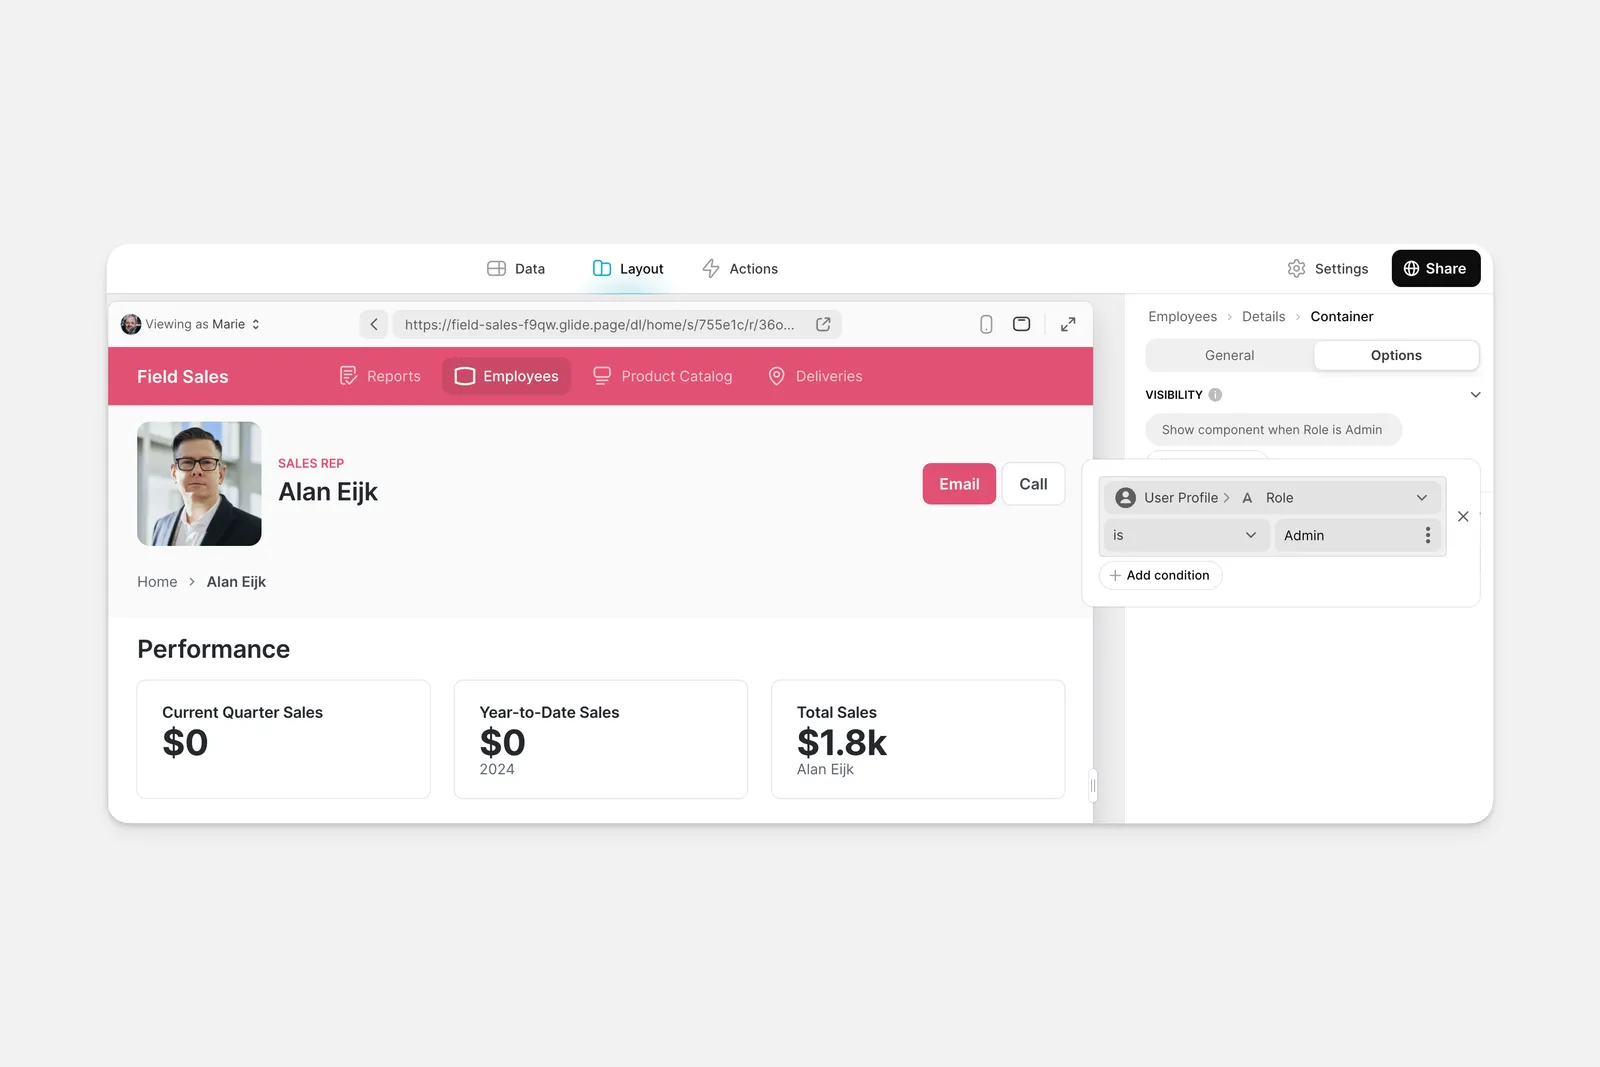Open the Actions tab
This screenshot has height=1067, width=1600.
click(x=740, y=268)
